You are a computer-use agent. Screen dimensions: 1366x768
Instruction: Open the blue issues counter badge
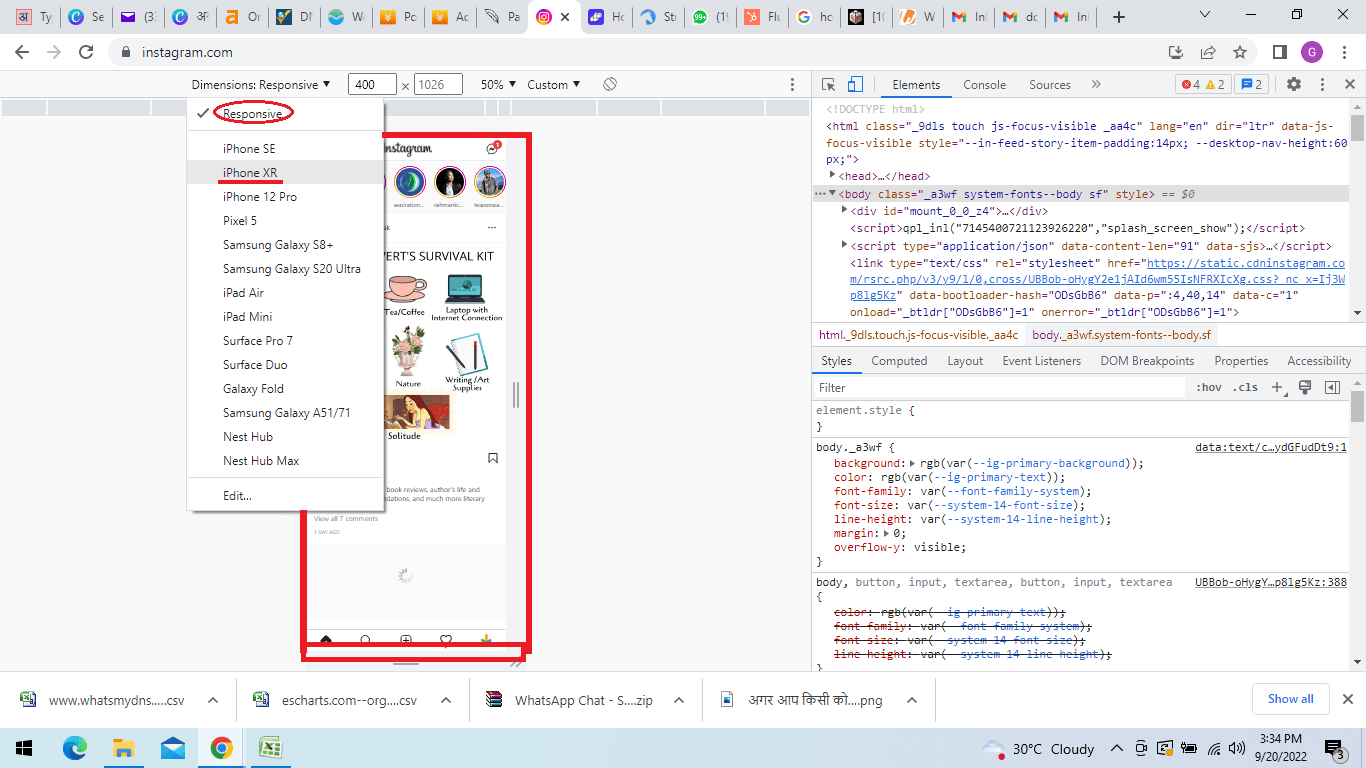(1251, 84)
